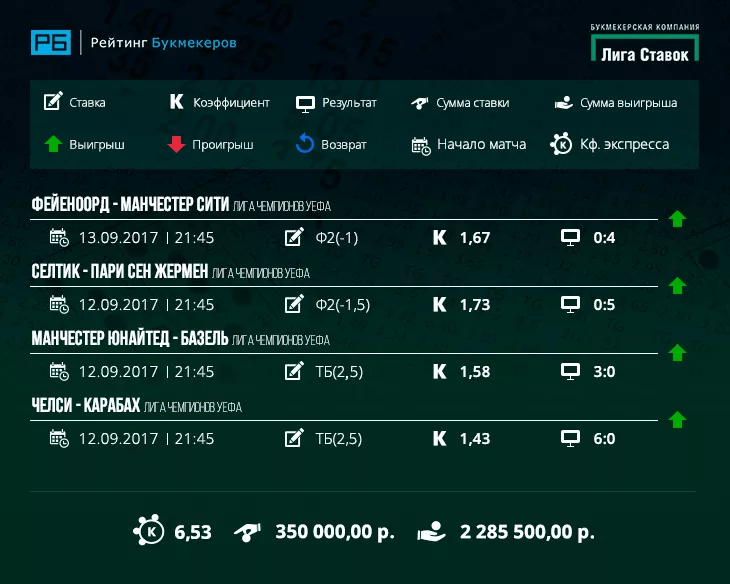Click the Начало матча calendar icon in legend
Screen dimensions: 730x584
click(421, 146)
